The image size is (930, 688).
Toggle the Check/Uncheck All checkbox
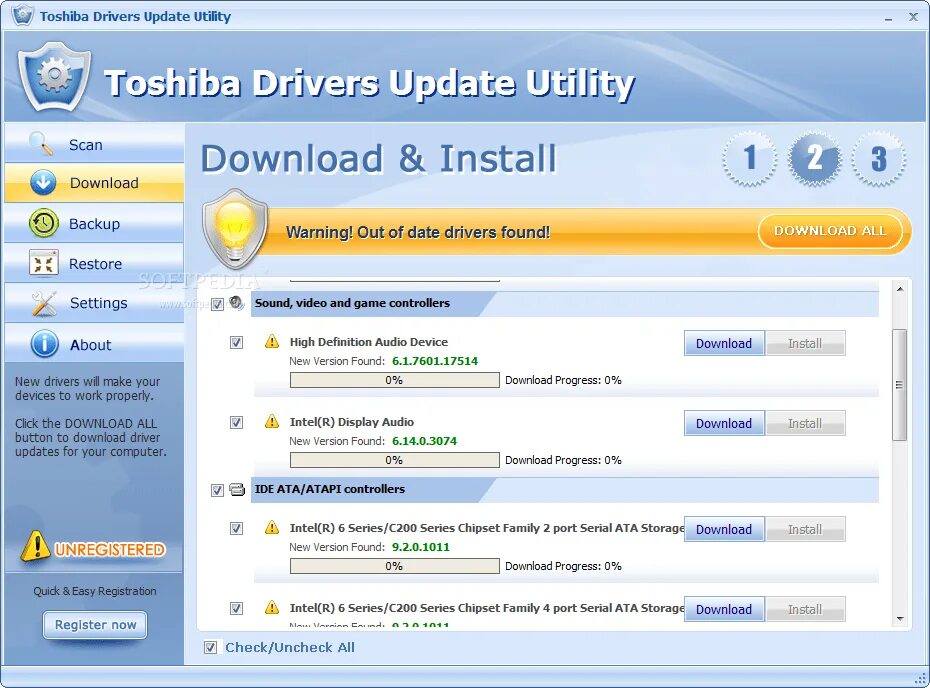[210, 647]
